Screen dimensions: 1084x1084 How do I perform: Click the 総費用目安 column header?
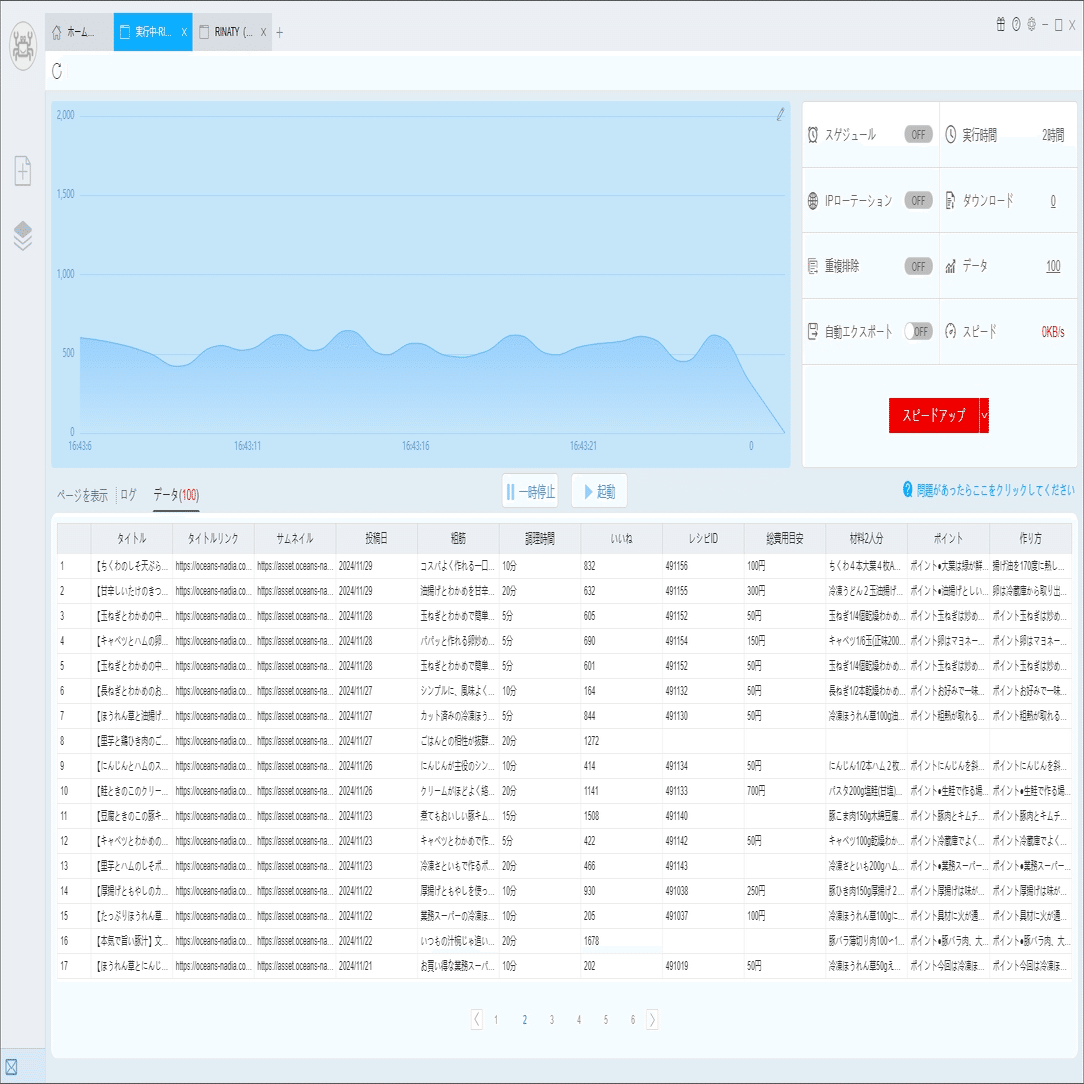(x=785, y=539)
